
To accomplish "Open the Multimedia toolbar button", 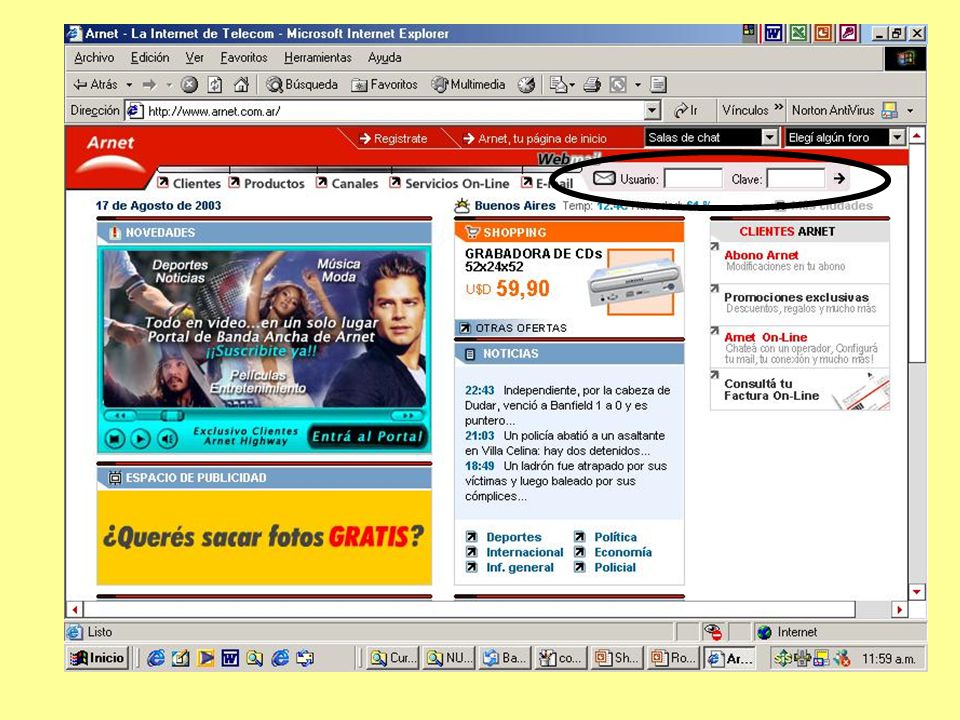I will coord(468,84).
